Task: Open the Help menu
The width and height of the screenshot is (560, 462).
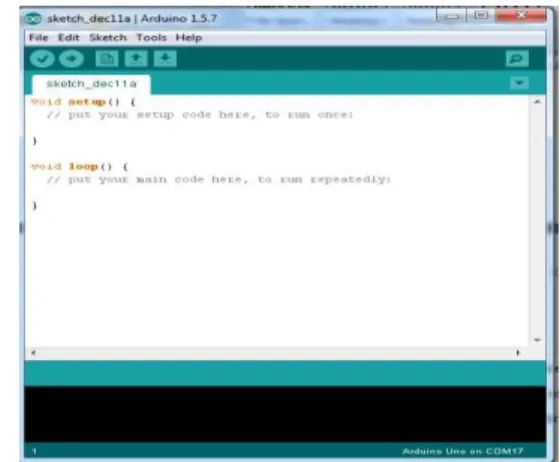Action: point(189,37)
